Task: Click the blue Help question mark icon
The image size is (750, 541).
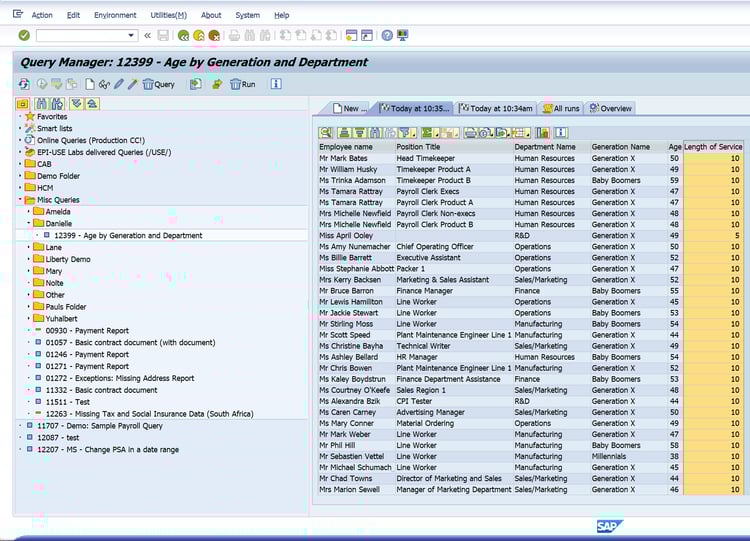Action: 387,35
